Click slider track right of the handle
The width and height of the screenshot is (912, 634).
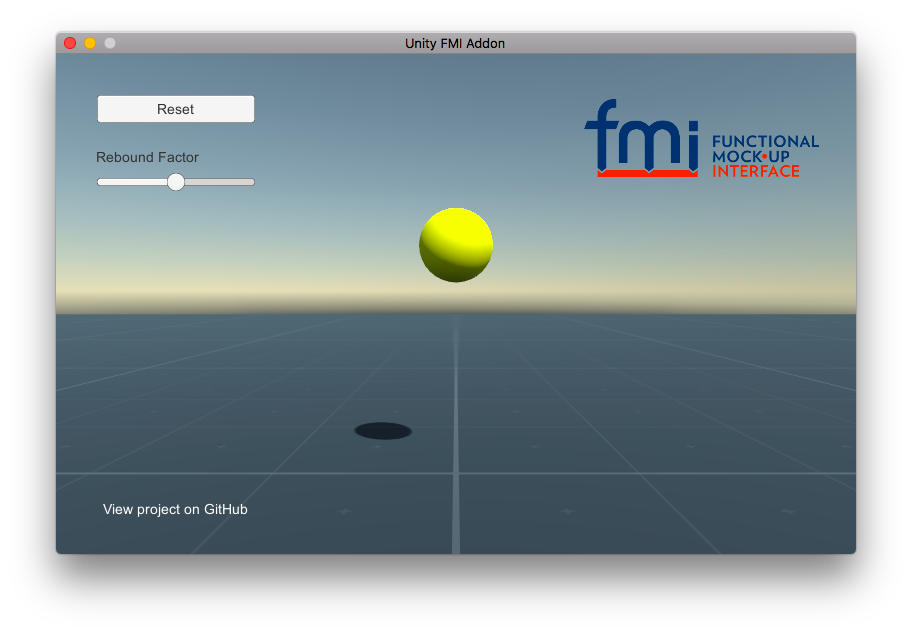217,182
